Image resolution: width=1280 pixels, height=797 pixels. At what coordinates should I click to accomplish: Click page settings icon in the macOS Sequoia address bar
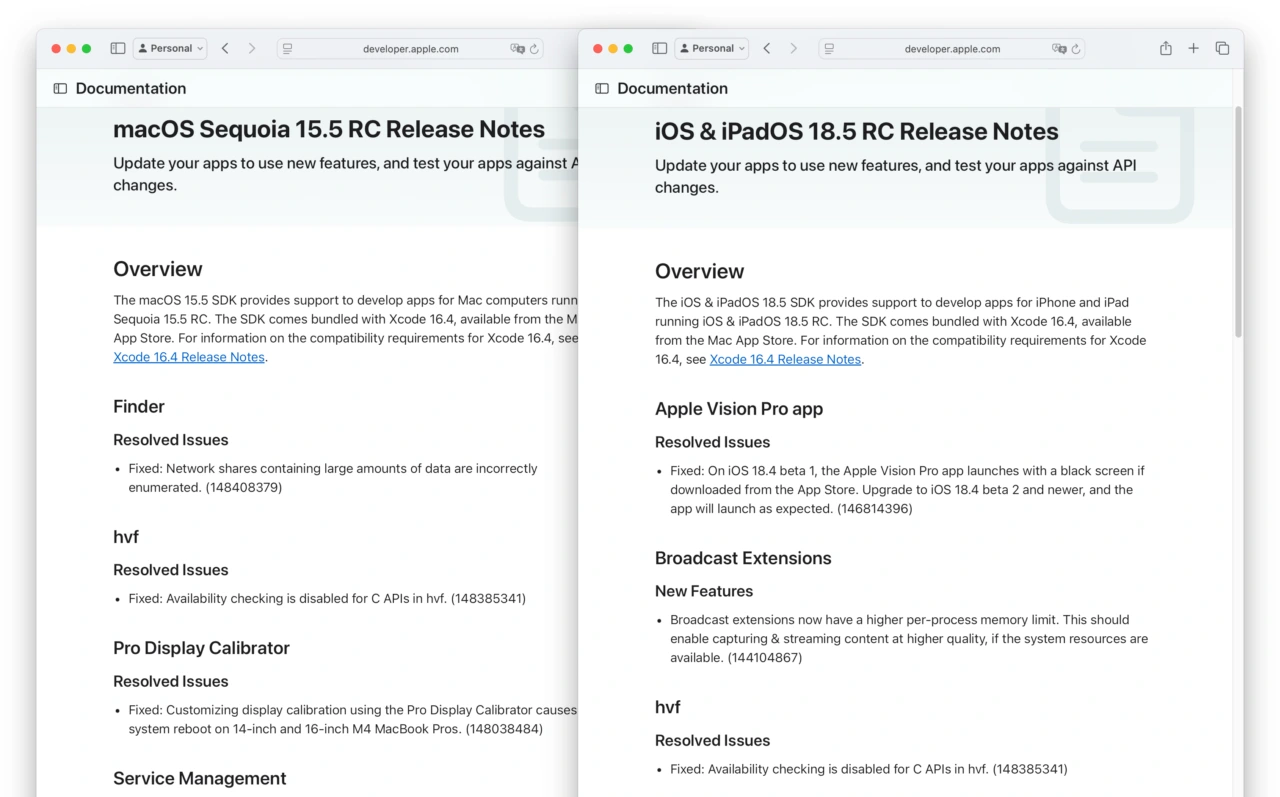(288, 49)
